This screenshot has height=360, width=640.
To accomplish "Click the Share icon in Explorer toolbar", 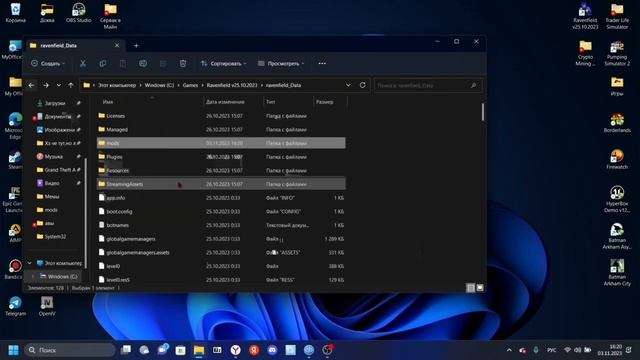I will coord(163,63).
